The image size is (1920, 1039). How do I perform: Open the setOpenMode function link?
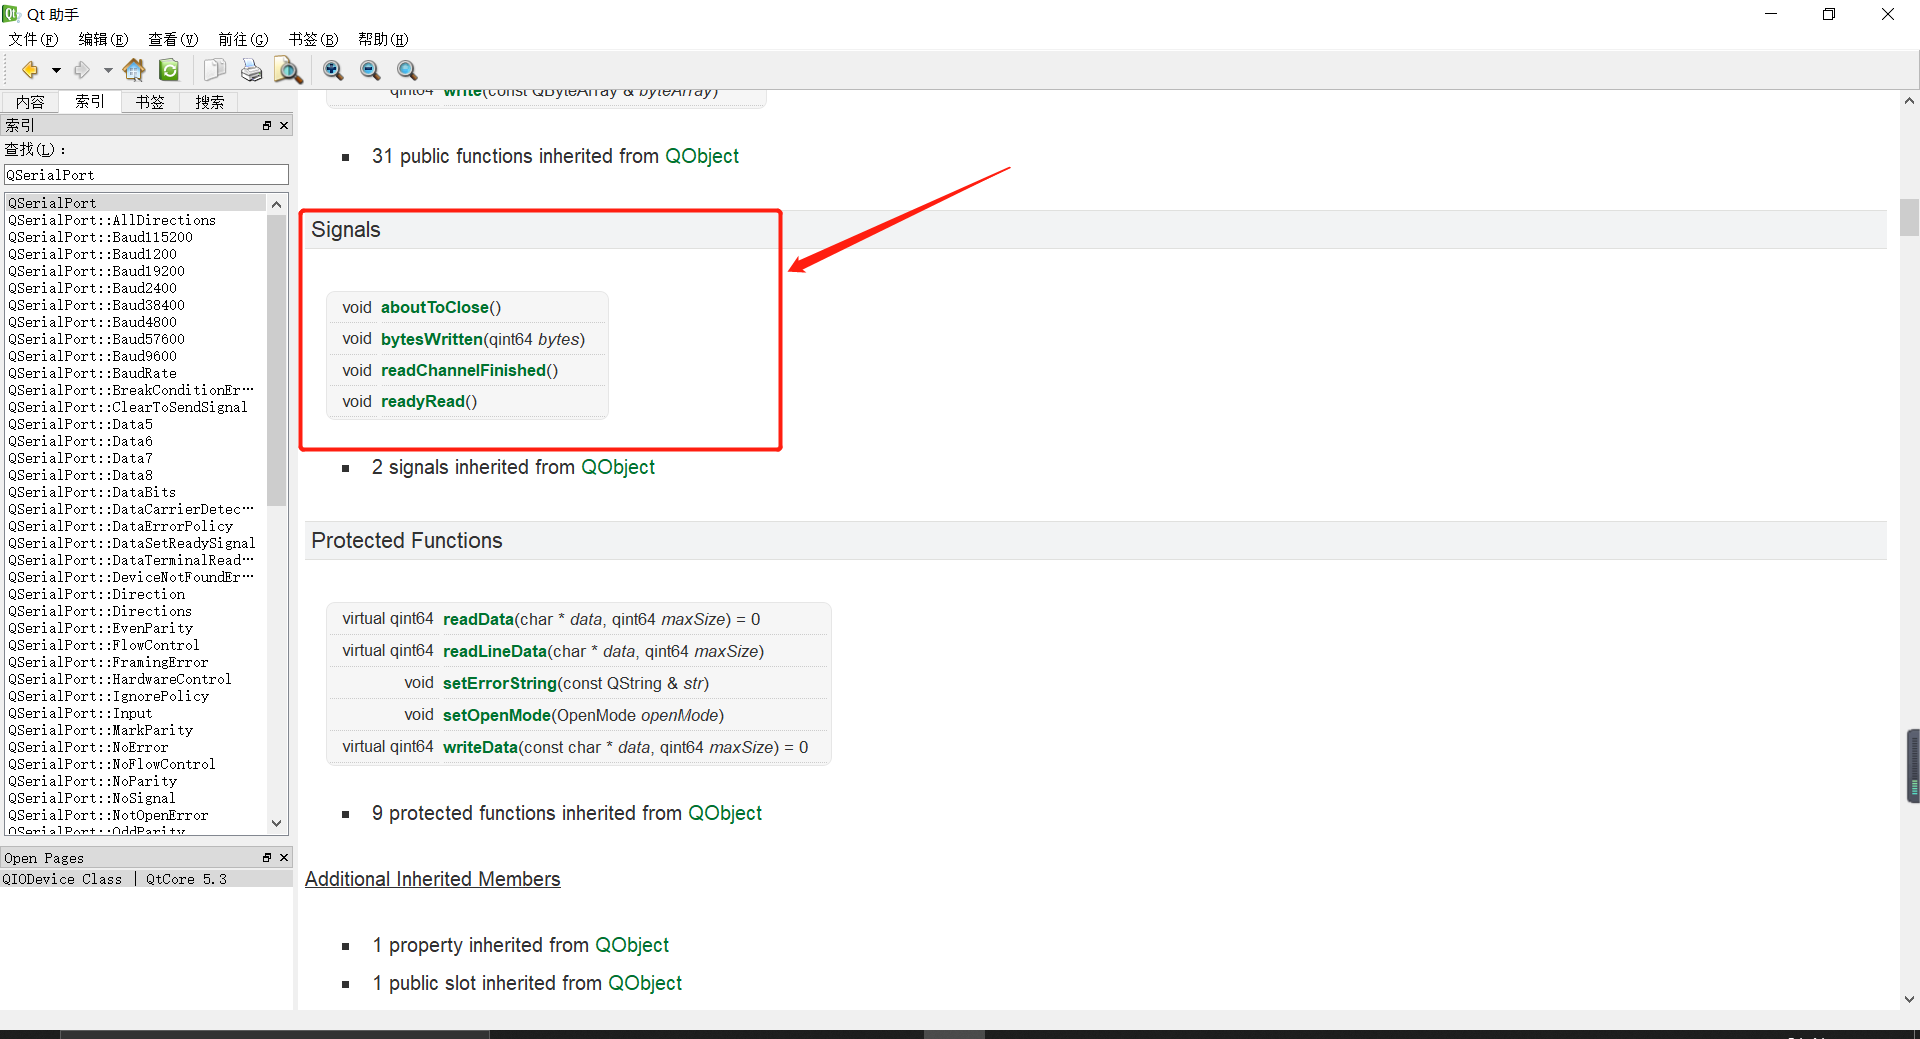click(x=496, y=715)
